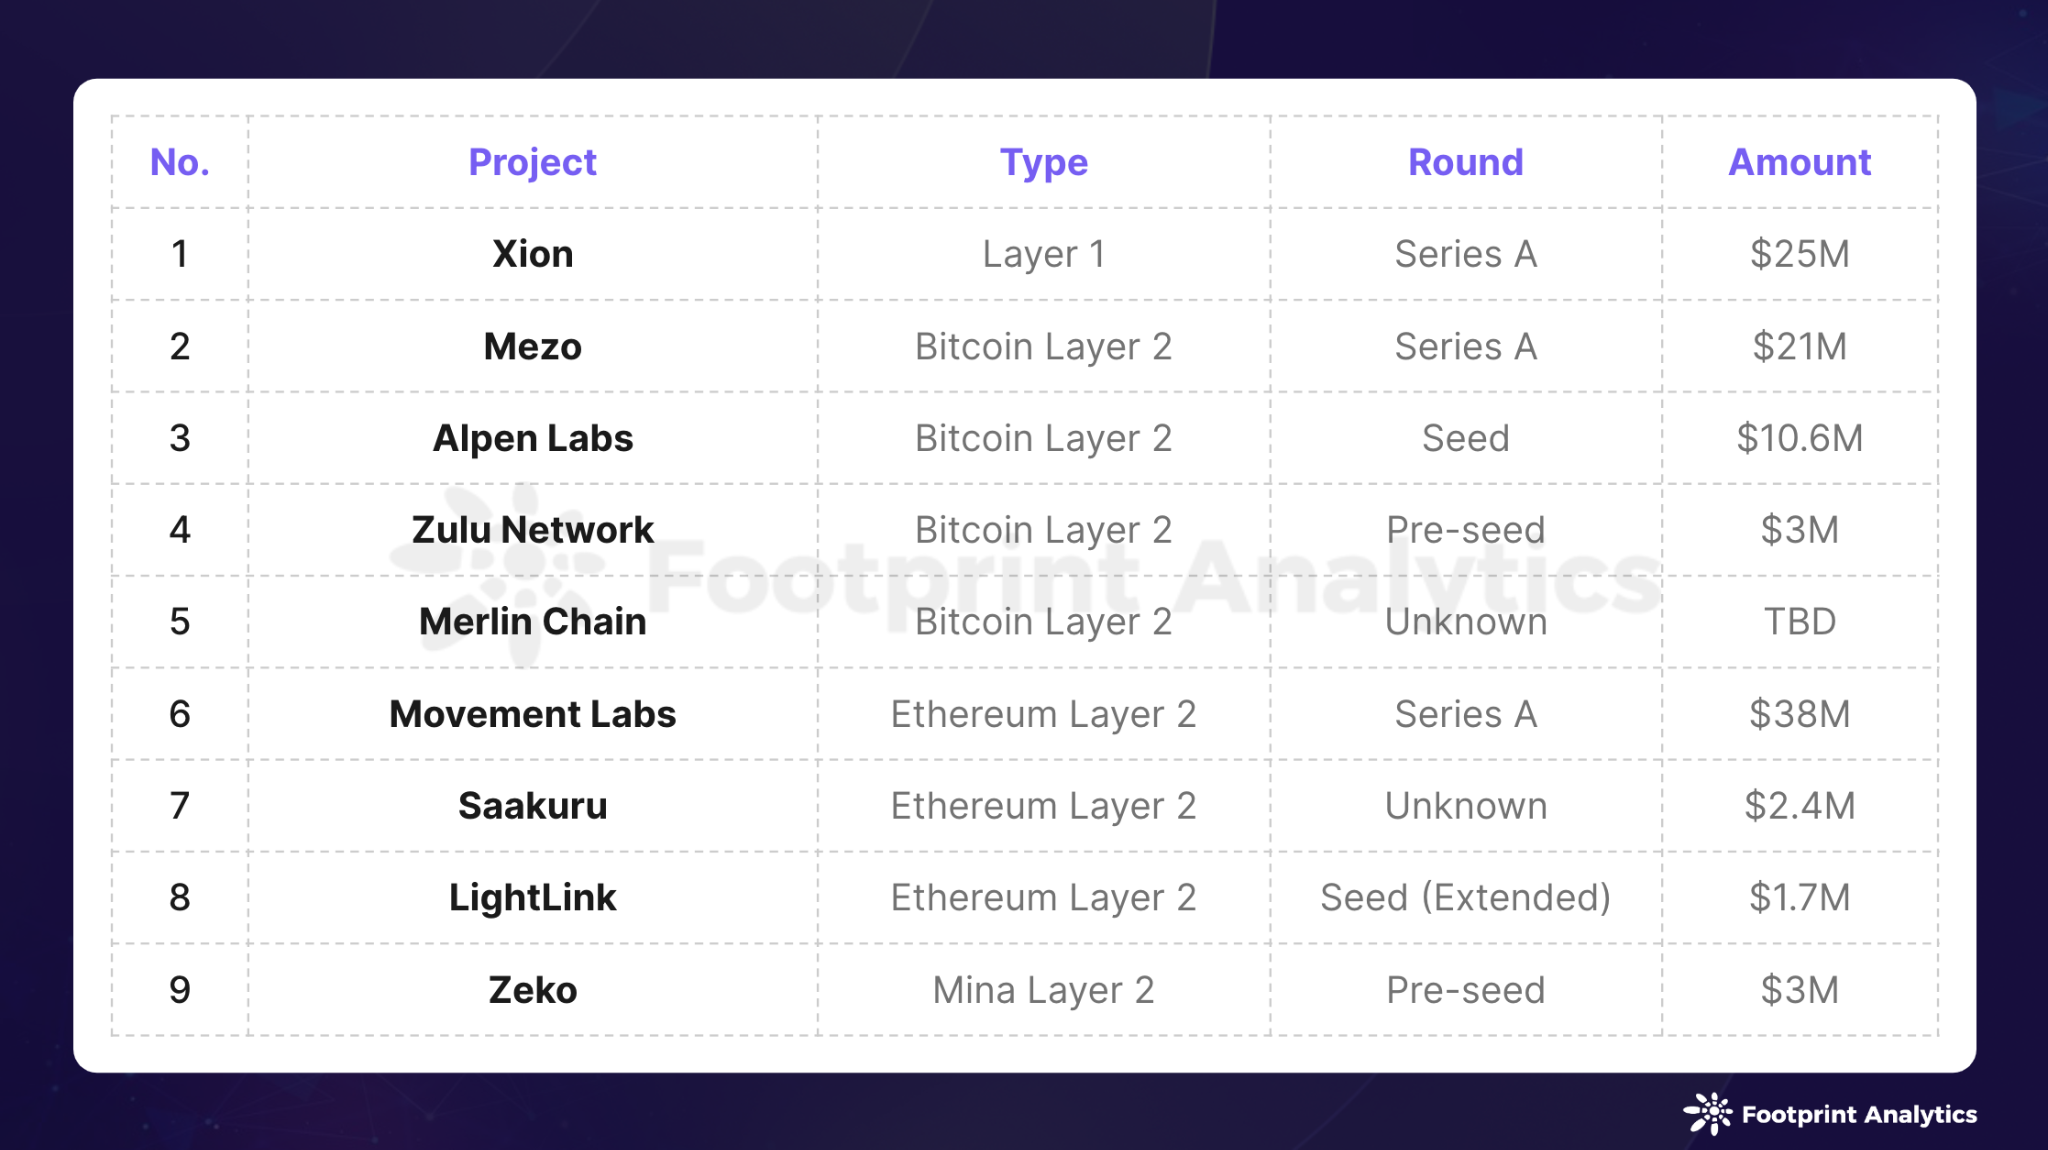Click the $38M amount cell
Screen dimensions: 2048x1150
point(1799,714)
